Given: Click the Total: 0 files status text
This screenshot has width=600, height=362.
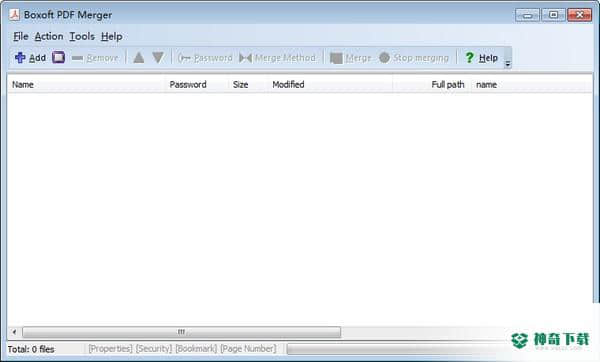Looking at the screenshot, I should point(31,349).
